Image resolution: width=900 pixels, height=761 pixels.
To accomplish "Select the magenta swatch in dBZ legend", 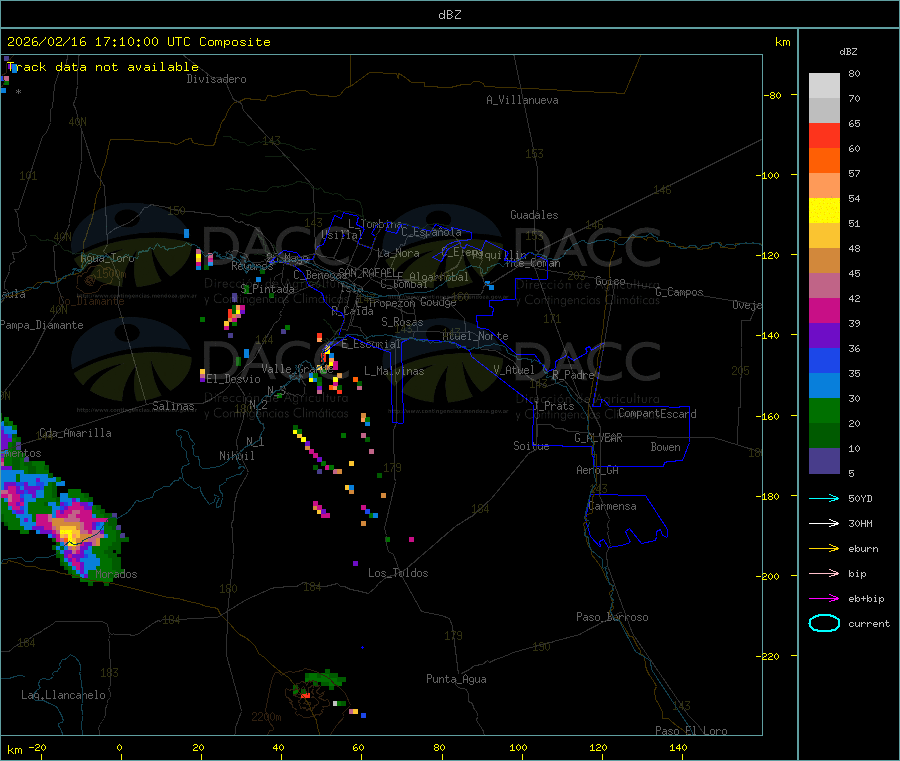I will [824, 310].
